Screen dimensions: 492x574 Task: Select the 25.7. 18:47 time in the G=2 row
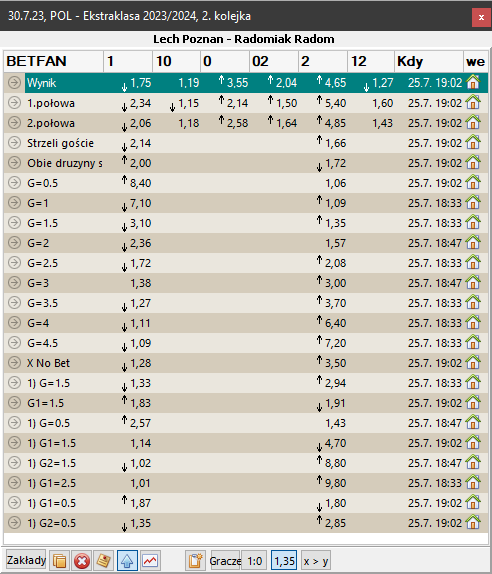click(x=435, y=243)
